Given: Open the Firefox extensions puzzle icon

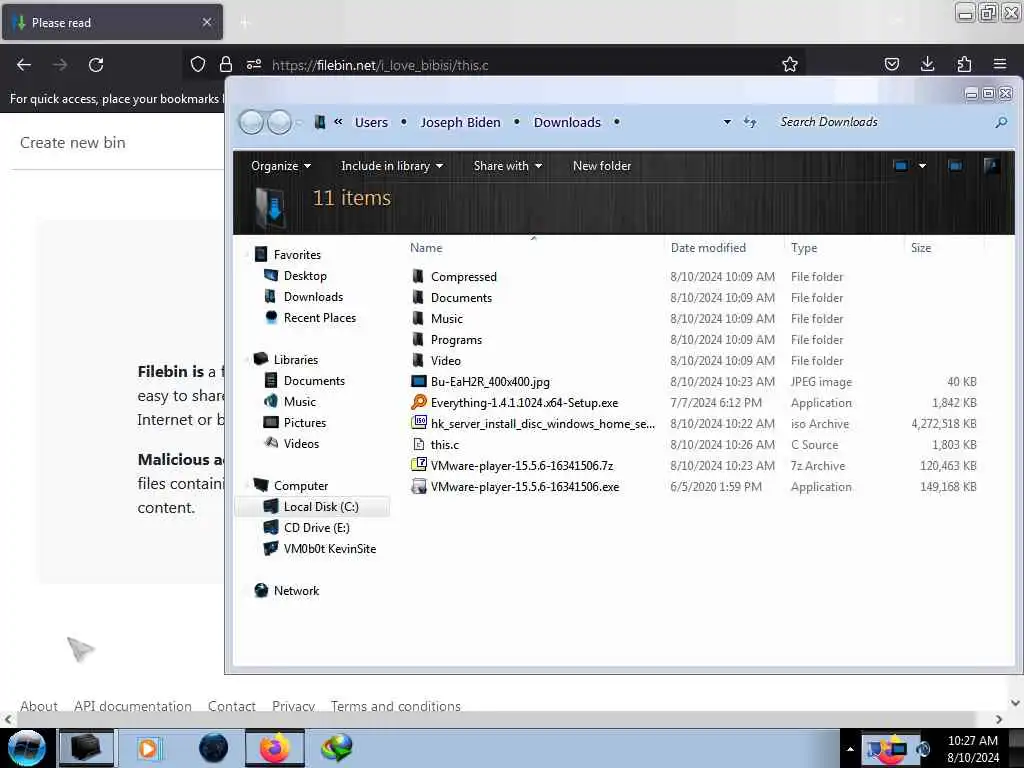Looking at the screenshot, I should tap(964, 64).
